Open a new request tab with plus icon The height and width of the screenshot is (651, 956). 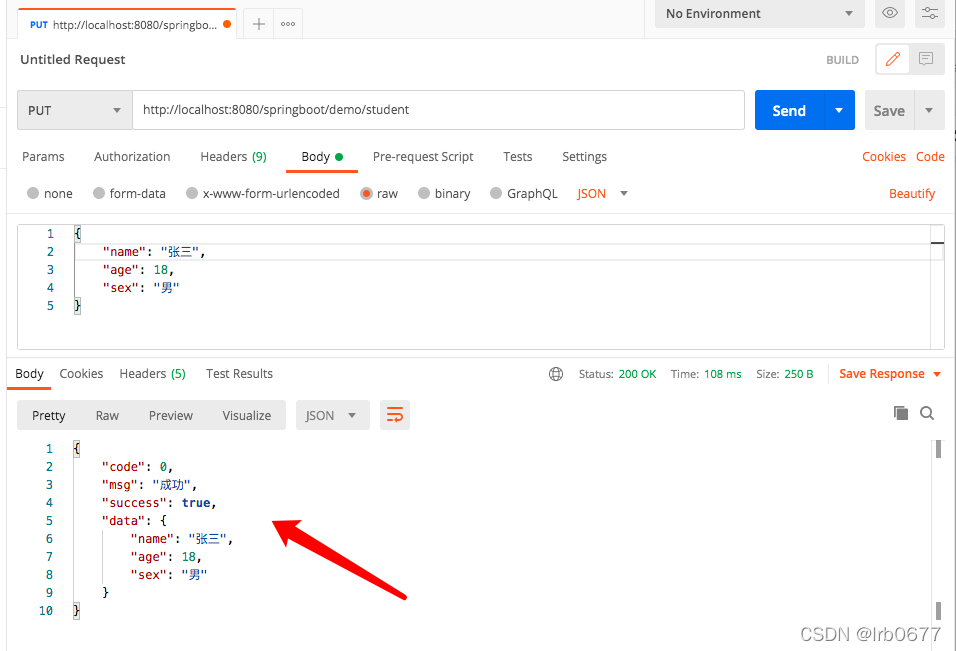pyautogui.click(x=259, y=24)
